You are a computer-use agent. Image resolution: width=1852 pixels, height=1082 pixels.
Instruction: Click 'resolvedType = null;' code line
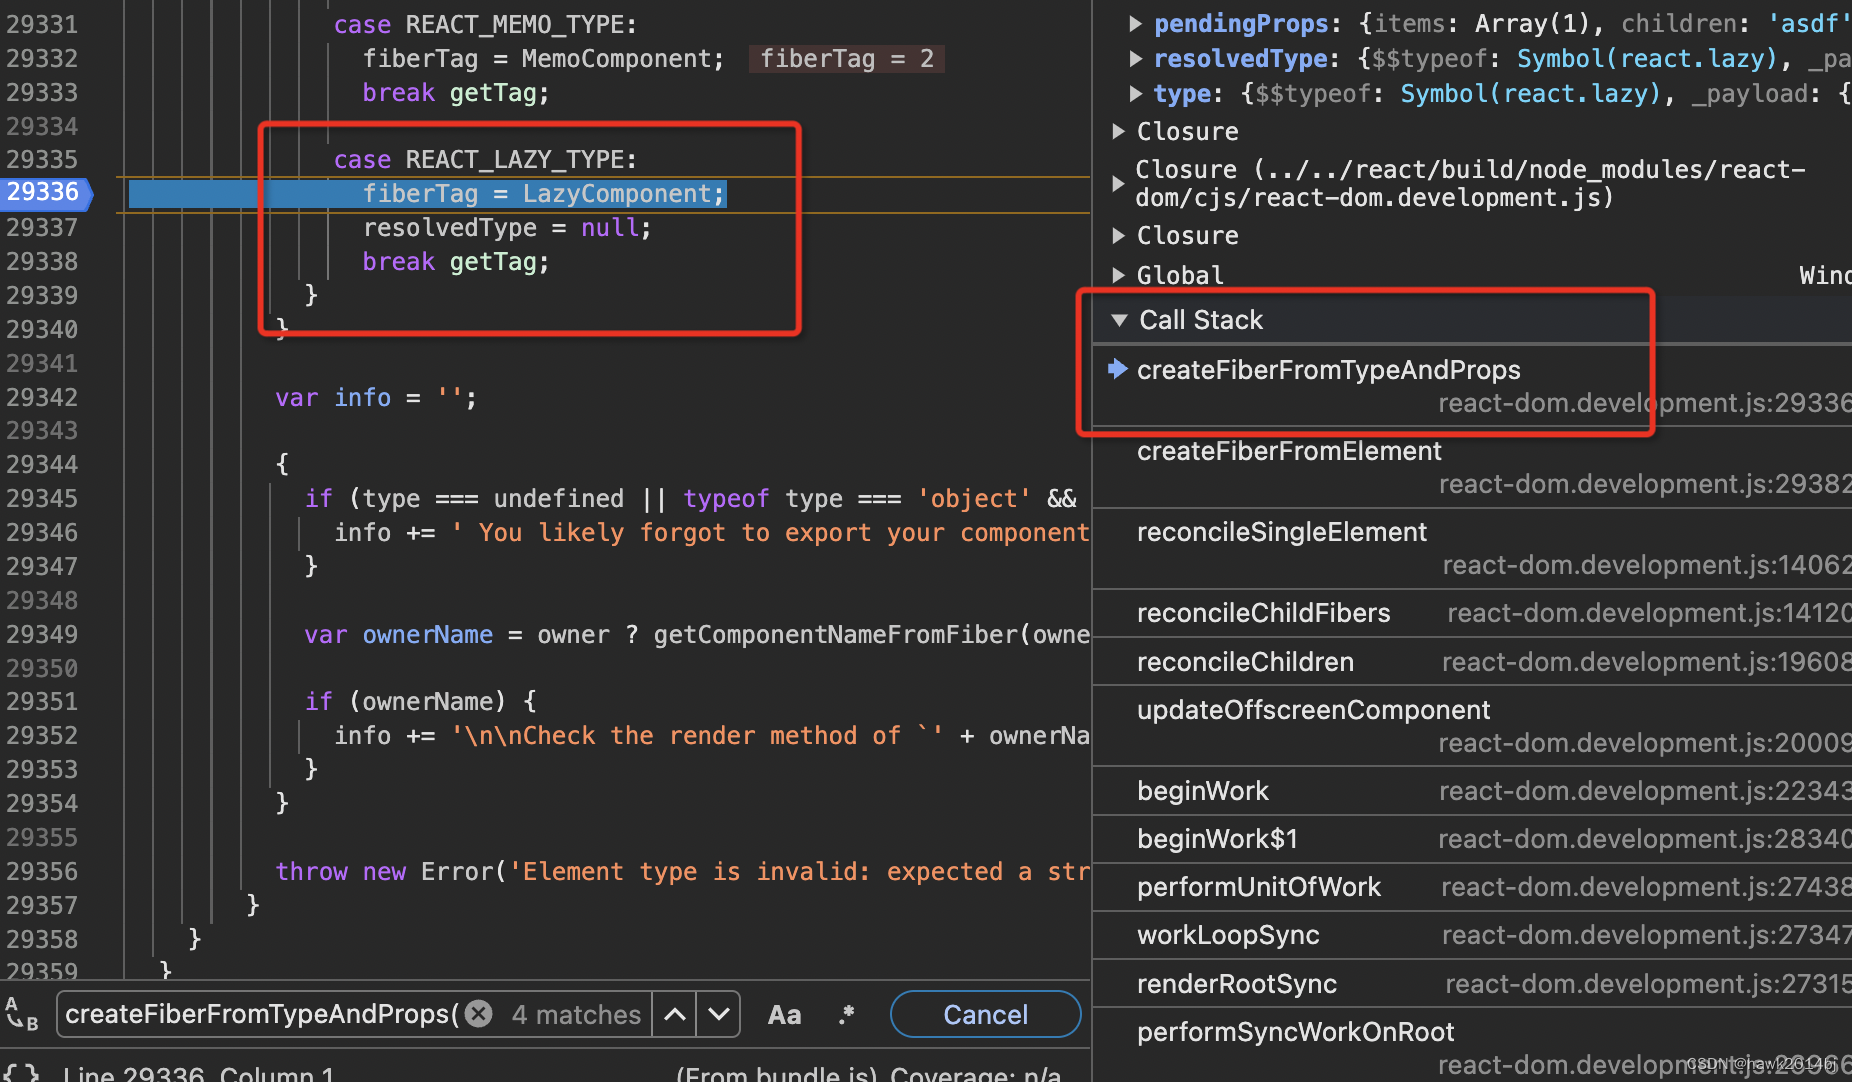click(507, 227)
